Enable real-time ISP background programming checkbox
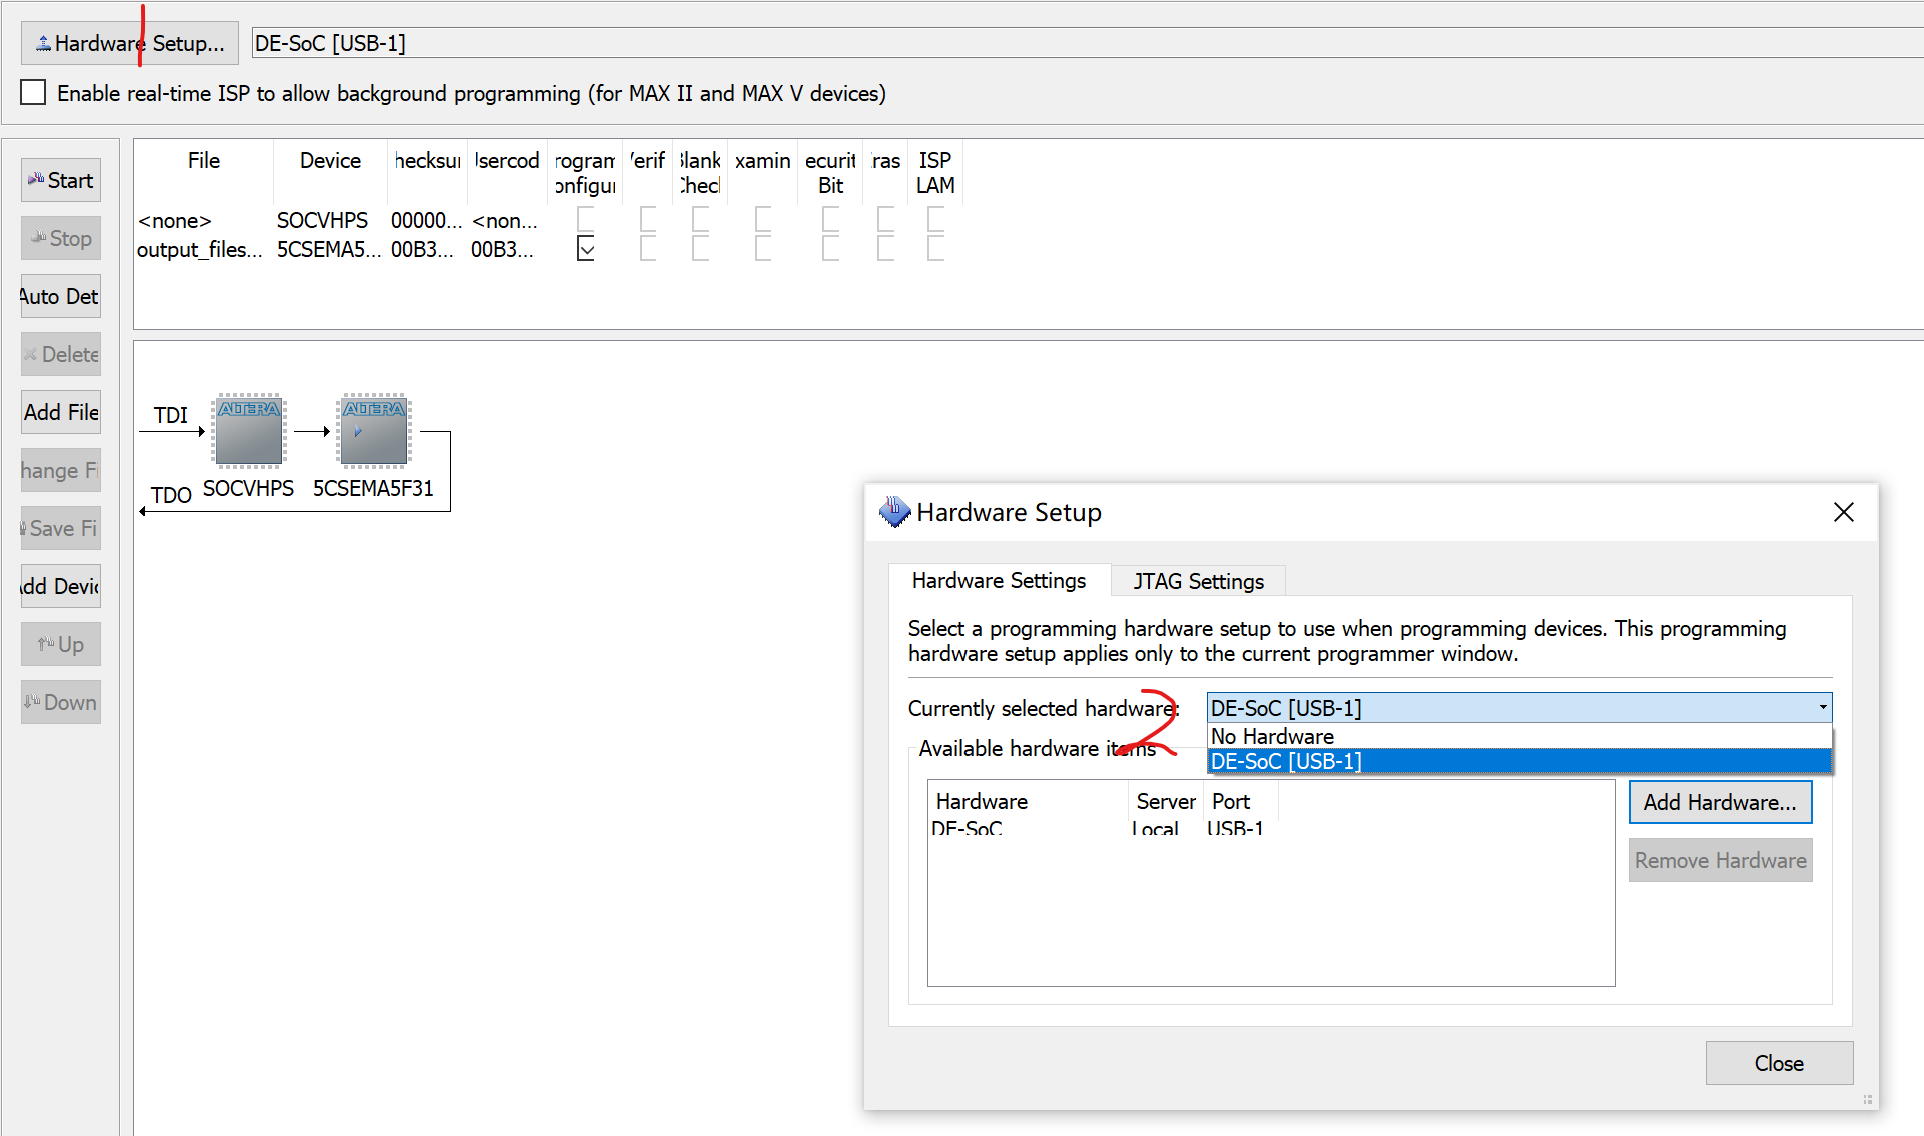1924x1136 pixels. tap(33, 93)
